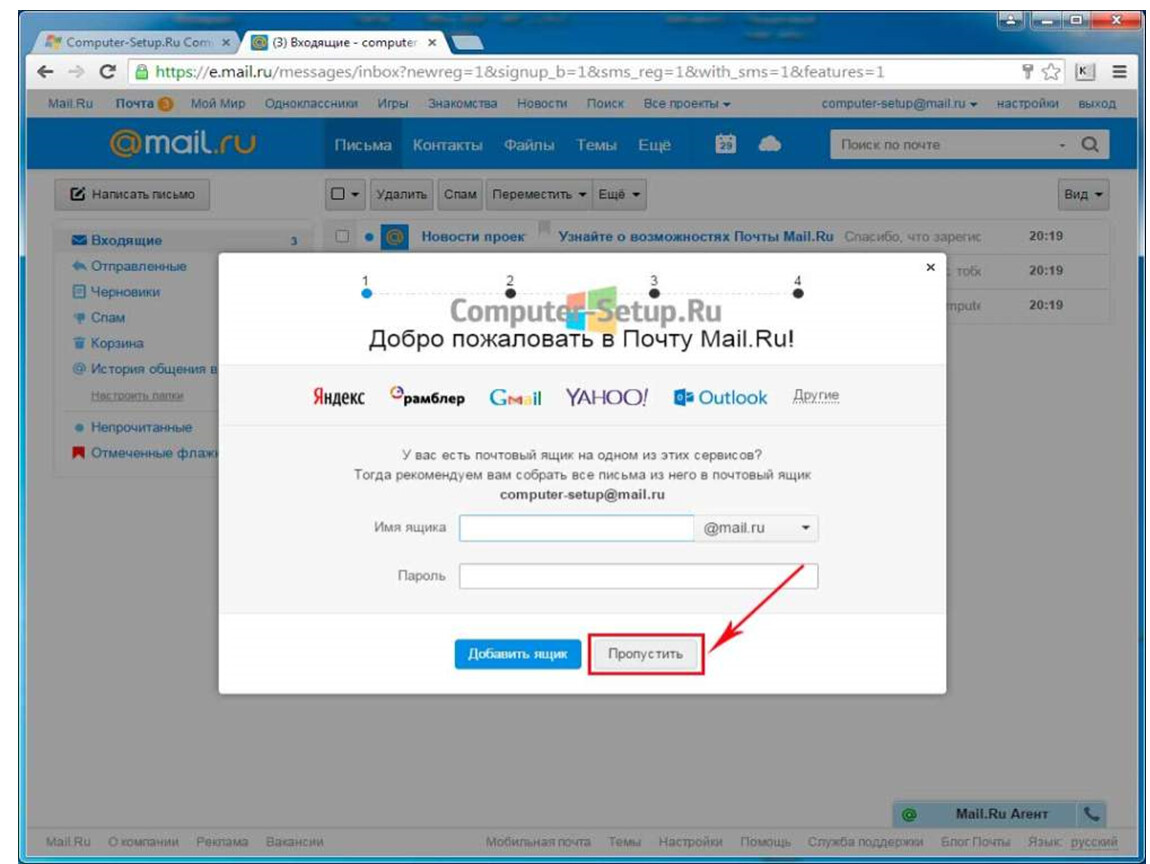
Task: Click the mail search magnifier icon
Action: coord(1090,144)
